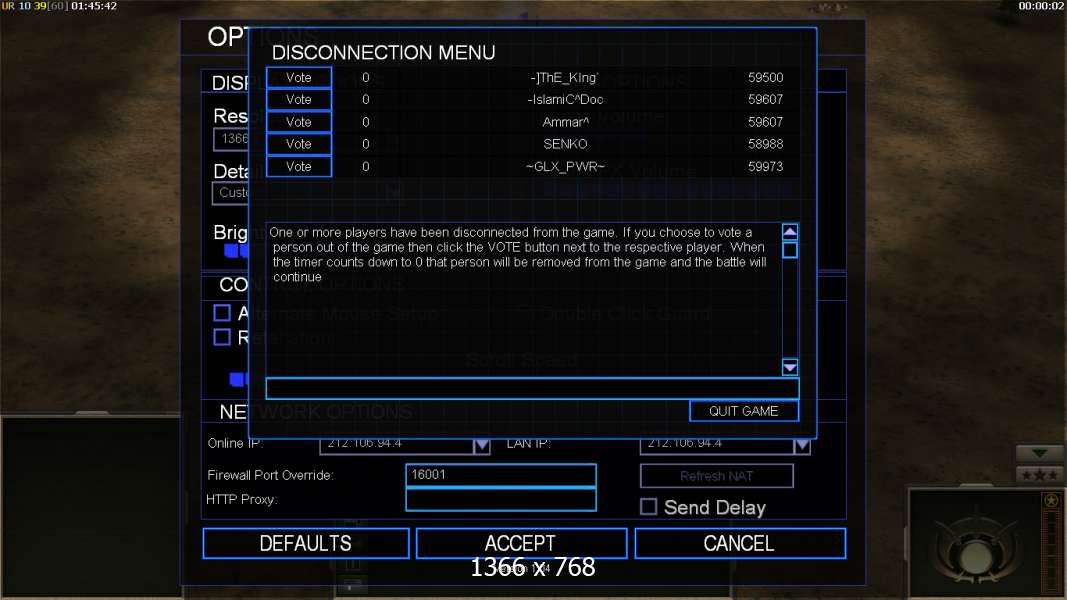Click ACCEPT in Options menu
This screenshot has height=600, width=1067.
[521, 544]
